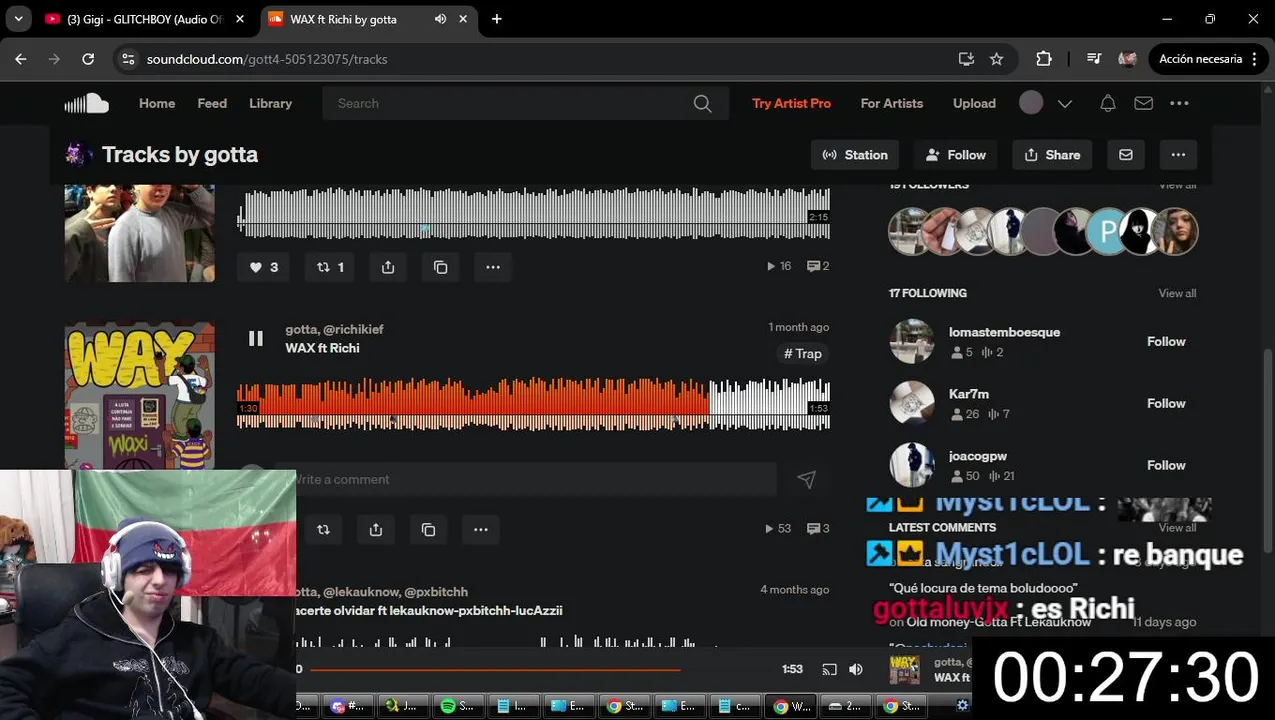Viewport: 1275px width, 720px height.
Task: Repost the WAX ft Richi track
Action: (x=323, y=529)
